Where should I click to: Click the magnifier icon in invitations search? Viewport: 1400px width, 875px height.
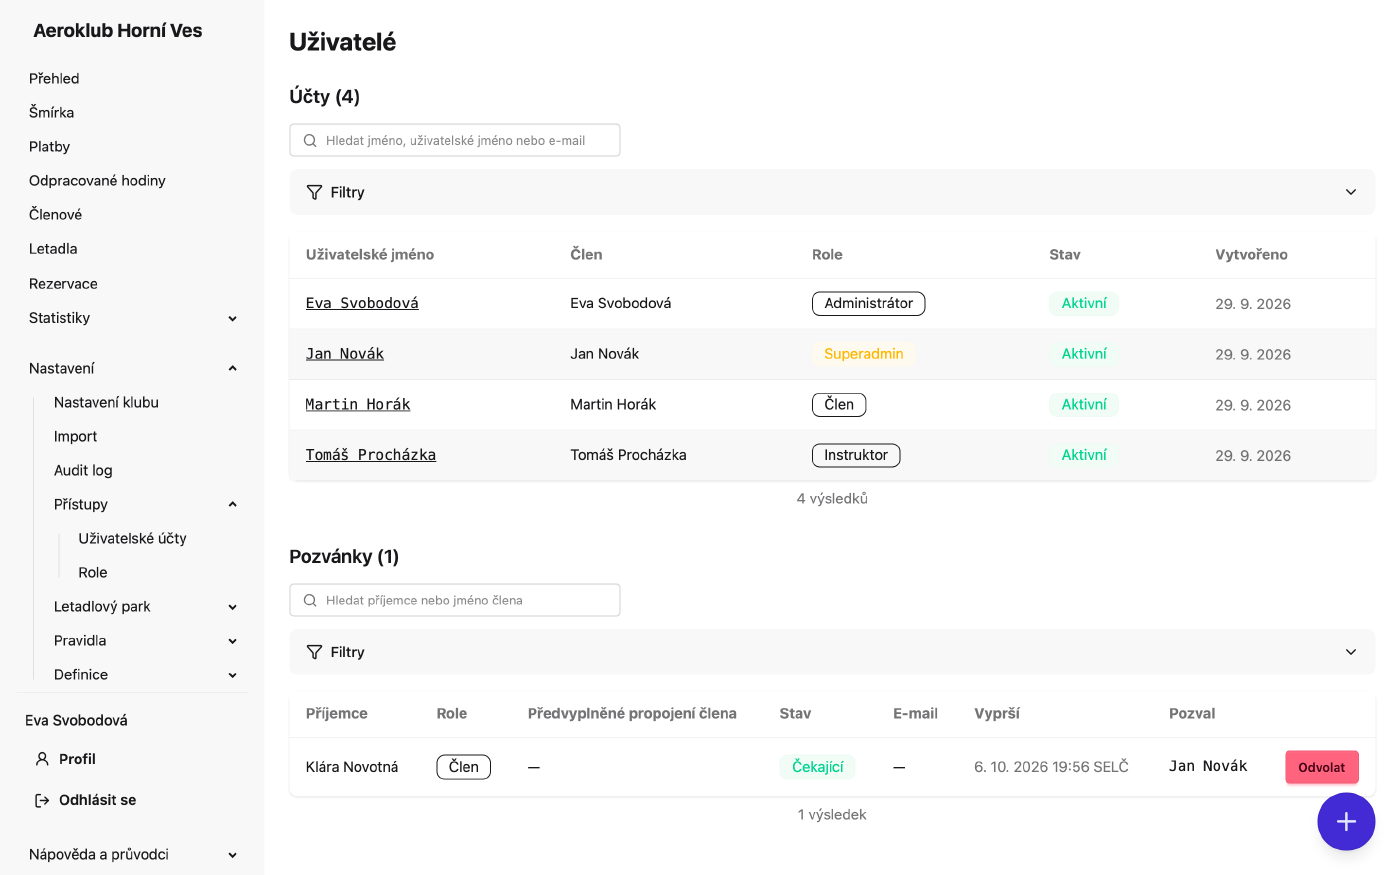pos(310,600)
